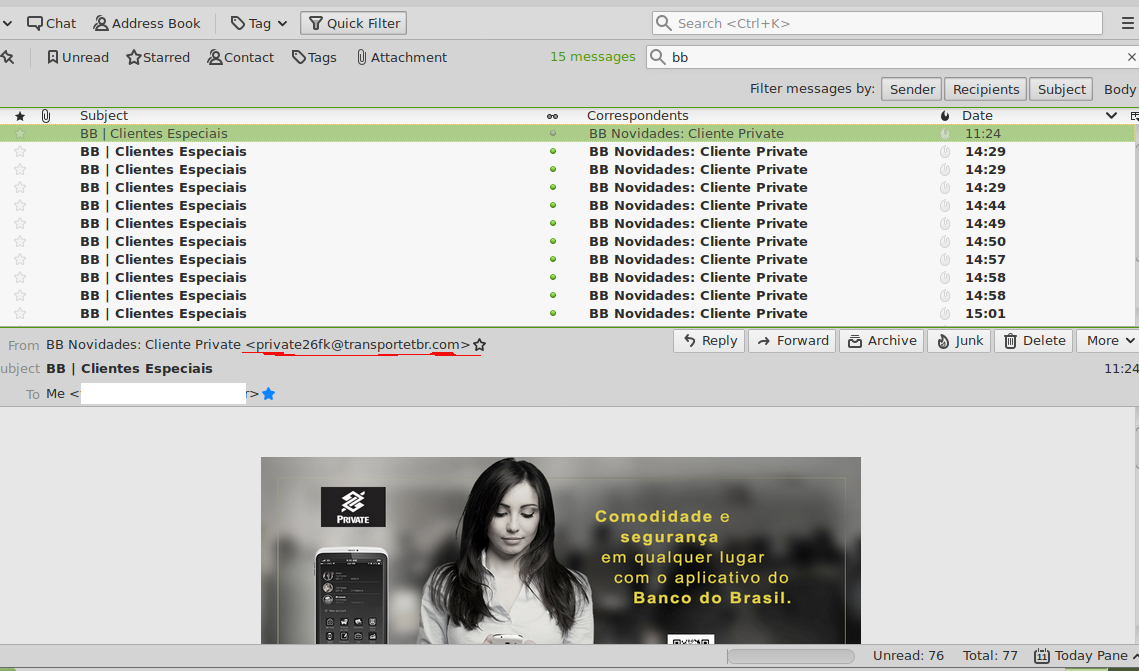Expand the Tag dropdown arrow

[x=283, y=23]
